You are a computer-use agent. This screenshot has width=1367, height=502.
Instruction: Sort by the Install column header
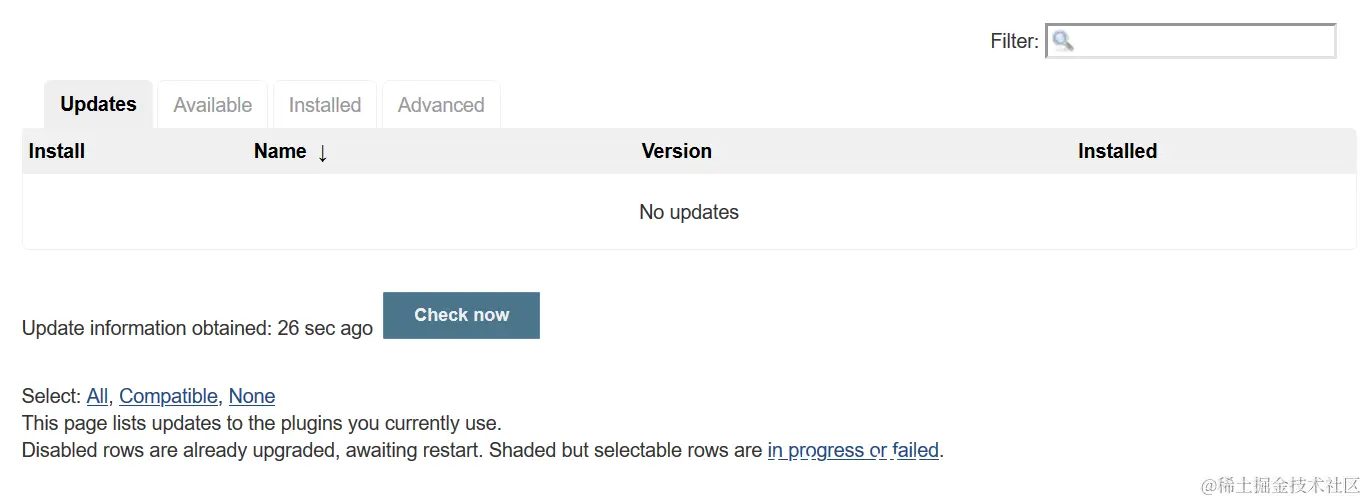[57, 151]
